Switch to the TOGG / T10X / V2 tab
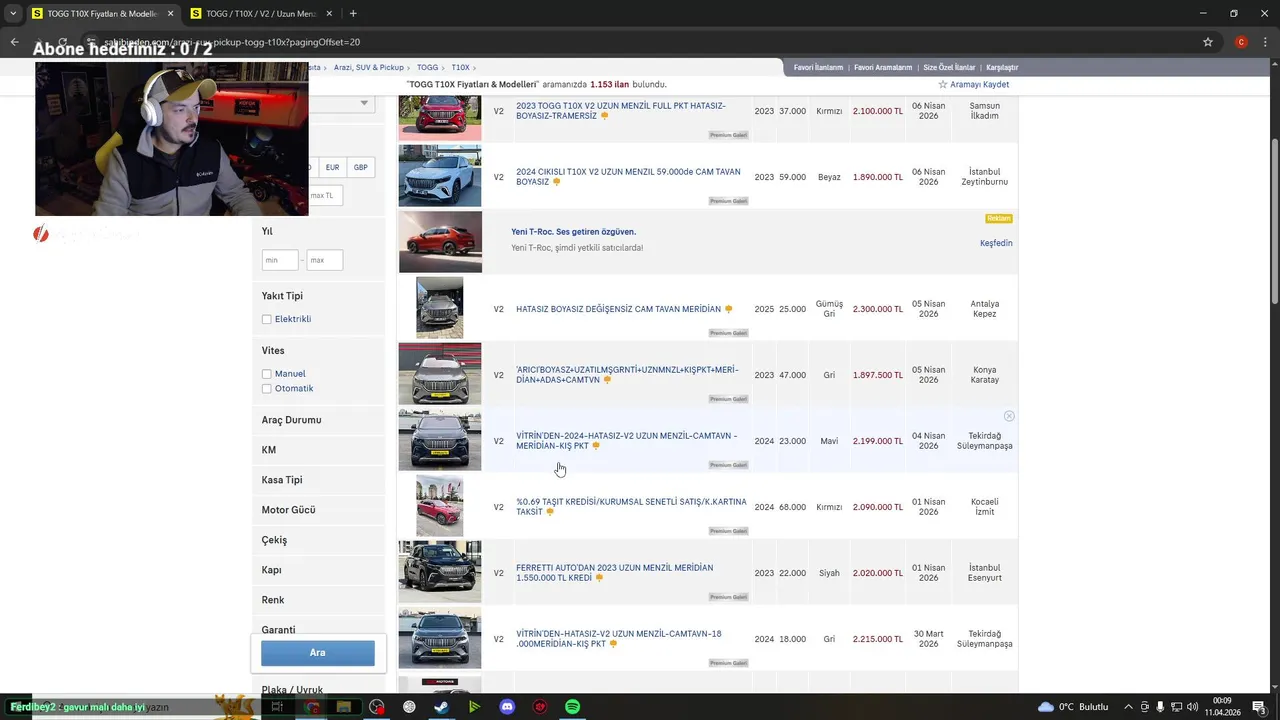The height and width of the screenshot is (720, 1280). (x=262, y=14)
